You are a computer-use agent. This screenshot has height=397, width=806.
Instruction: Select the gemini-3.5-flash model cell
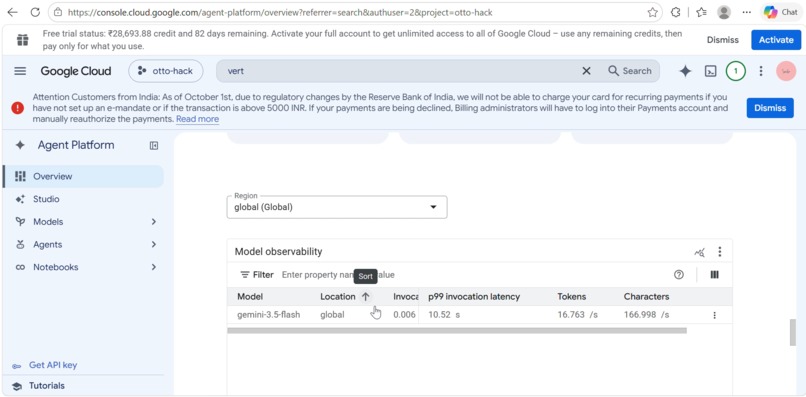268,315
